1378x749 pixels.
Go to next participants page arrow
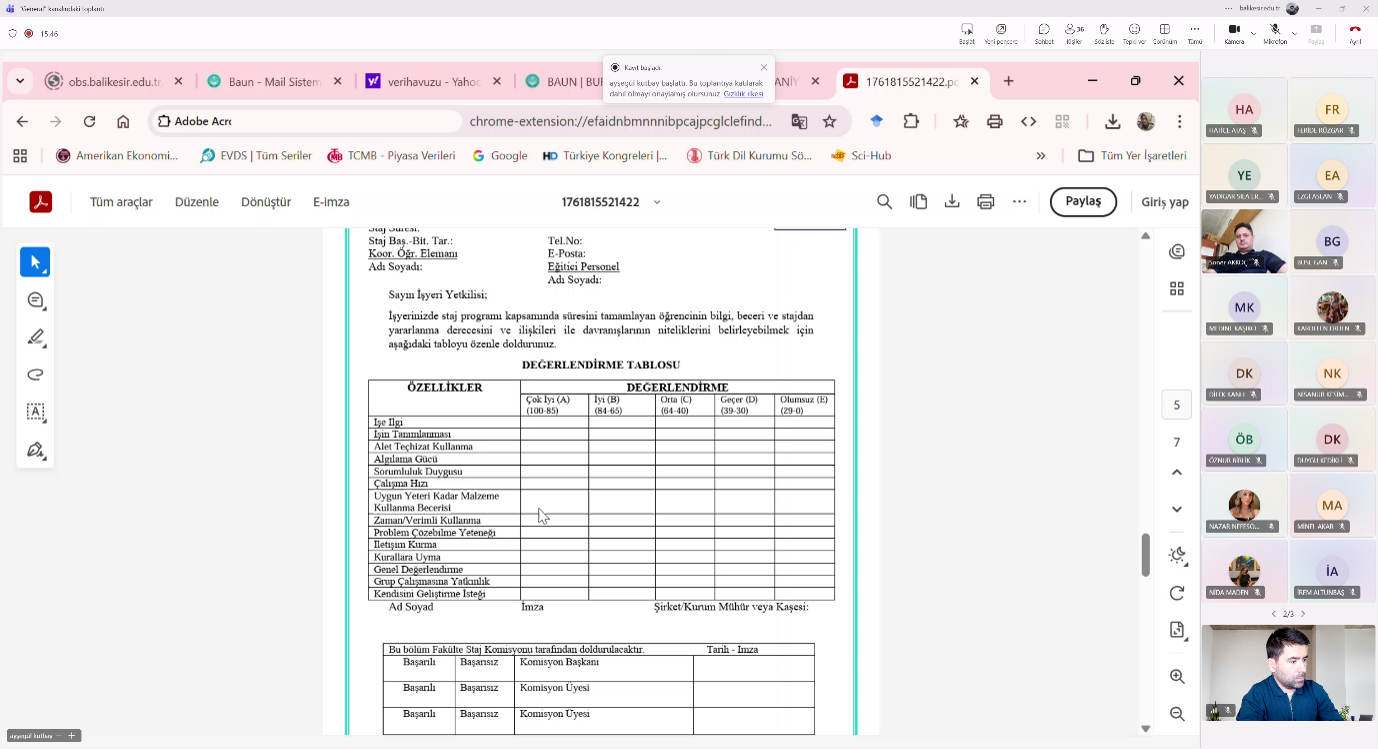click(1303, 614)
